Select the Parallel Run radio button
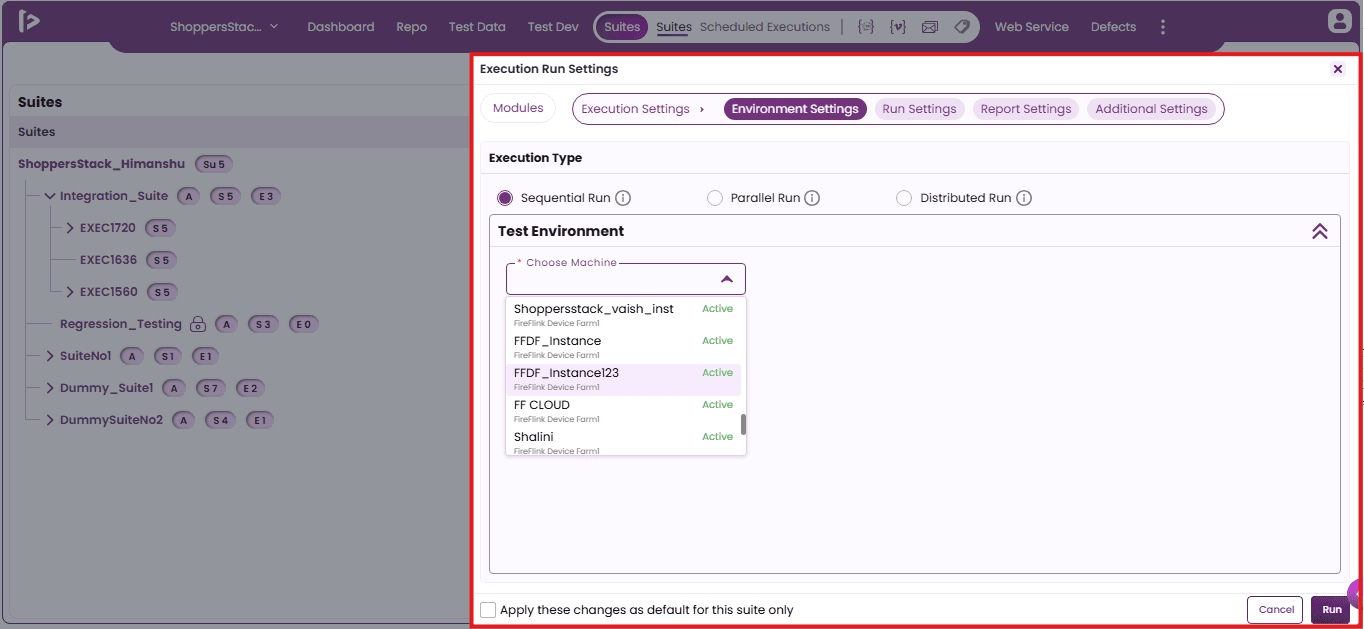Viewport: 1364px width, 629px height. [x=715, y=198]
